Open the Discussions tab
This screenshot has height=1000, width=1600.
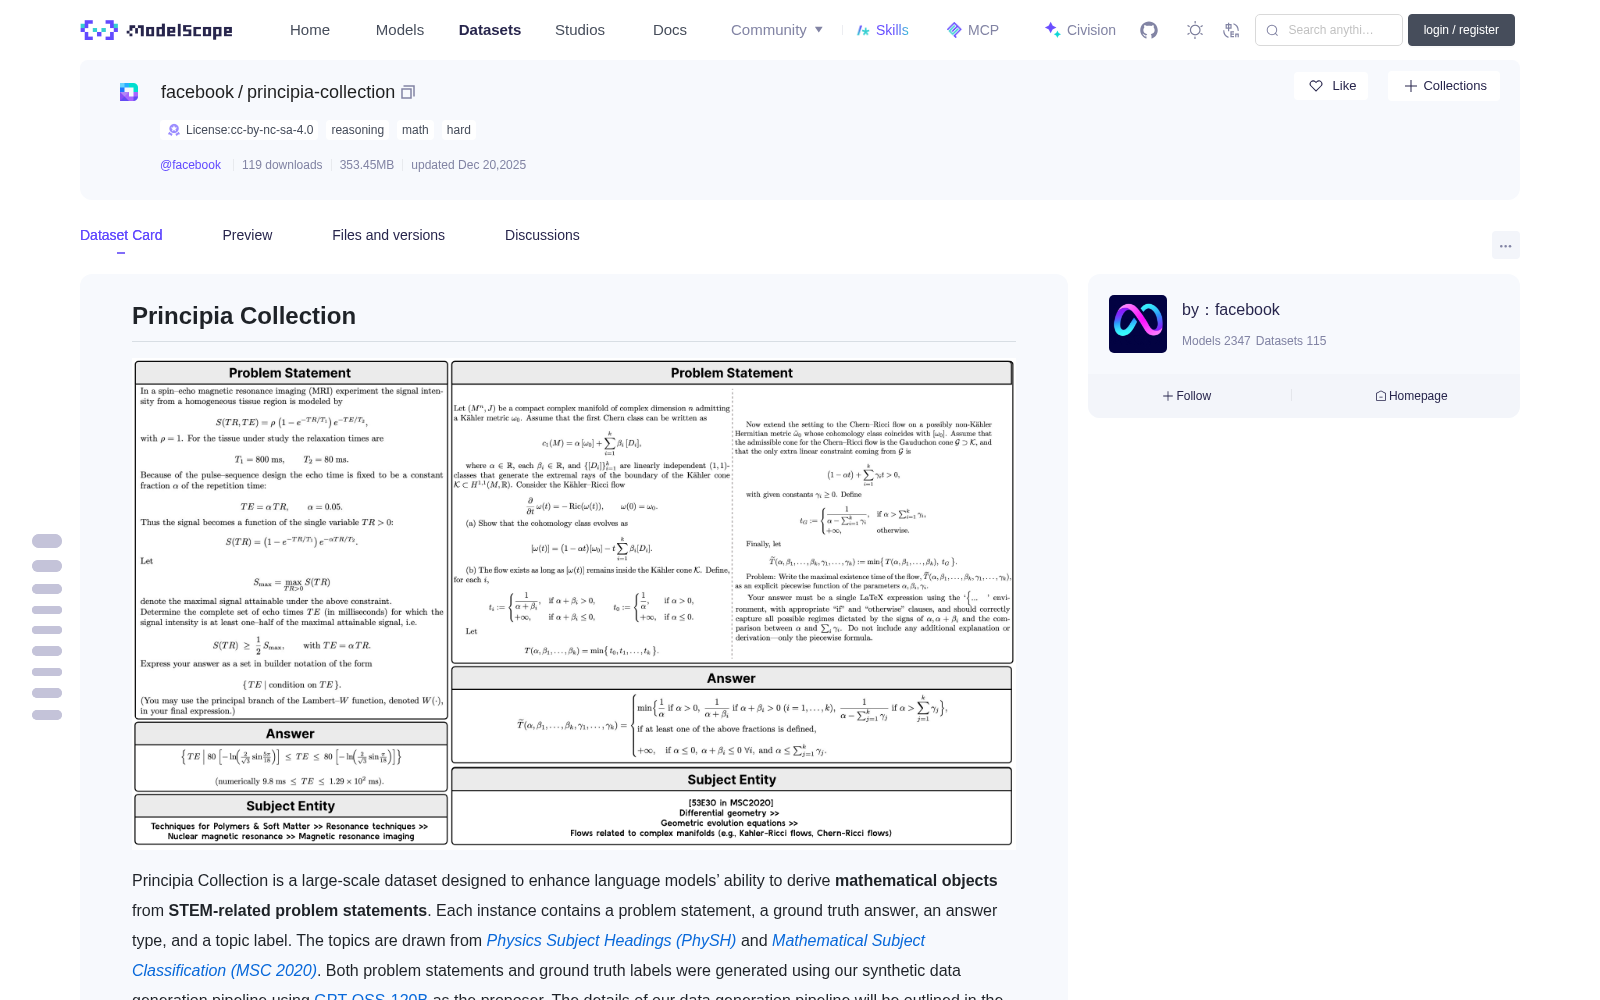point(542,235)
